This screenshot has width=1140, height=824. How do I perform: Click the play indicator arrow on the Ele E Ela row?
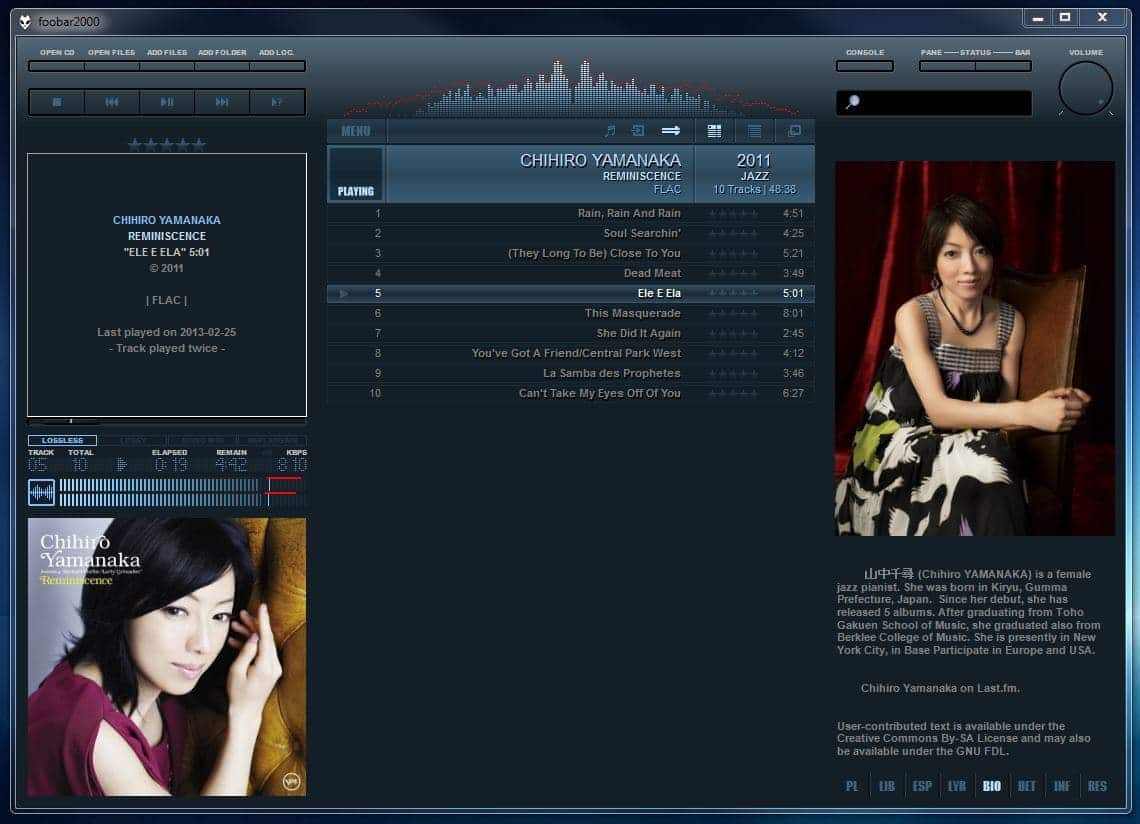[x=344, y=294]
